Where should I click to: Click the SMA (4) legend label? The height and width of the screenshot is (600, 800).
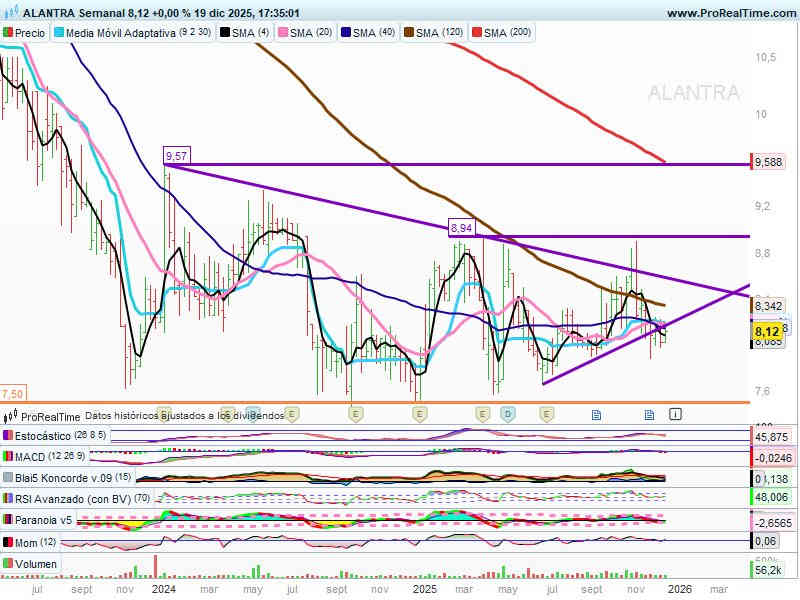246,33
